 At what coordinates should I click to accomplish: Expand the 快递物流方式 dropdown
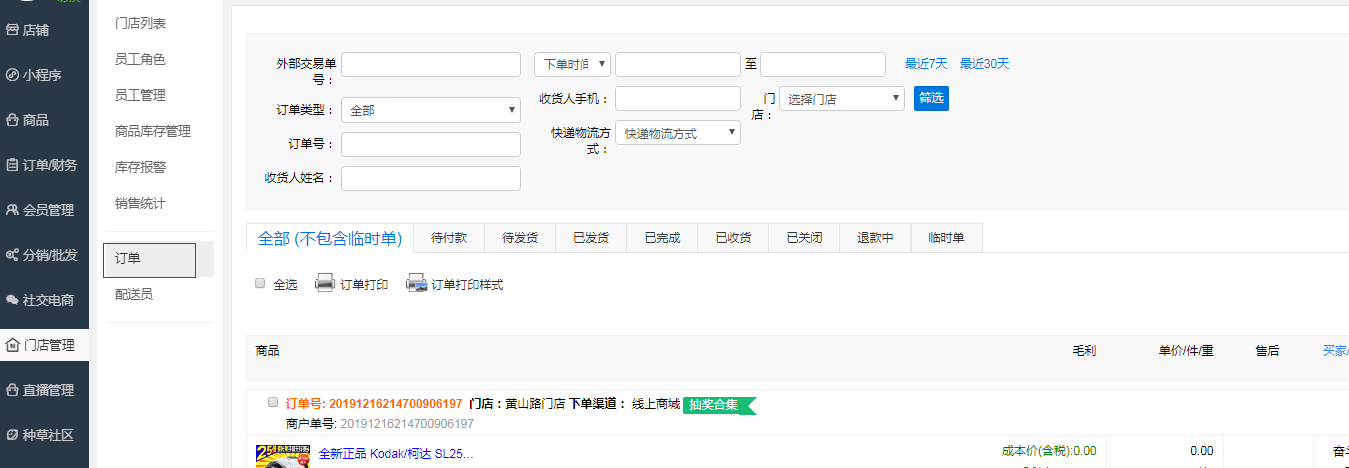pos(678,132)
